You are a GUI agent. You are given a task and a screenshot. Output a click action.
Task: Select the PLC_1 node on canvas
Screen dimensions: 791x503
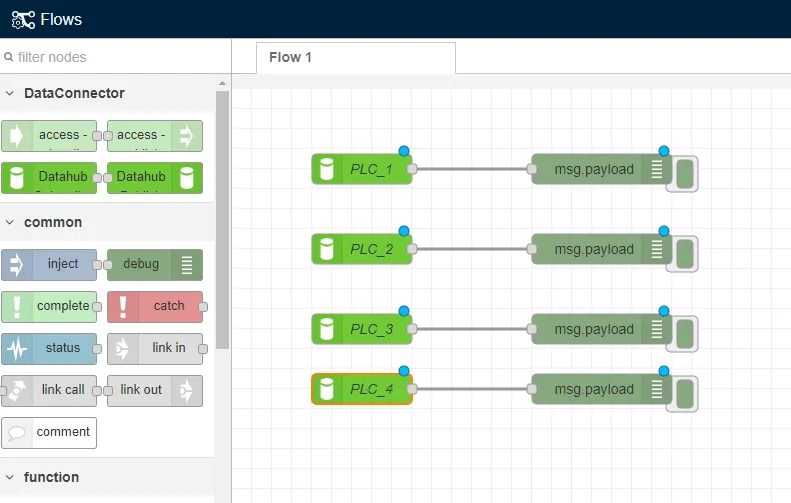362,169
